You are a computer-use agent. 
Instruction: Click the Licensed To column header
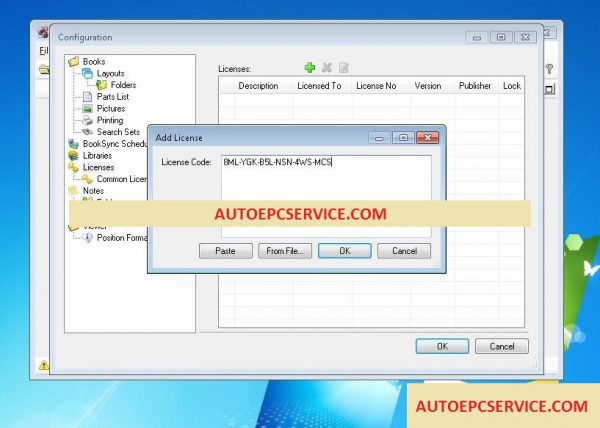[x=319, y=86]
